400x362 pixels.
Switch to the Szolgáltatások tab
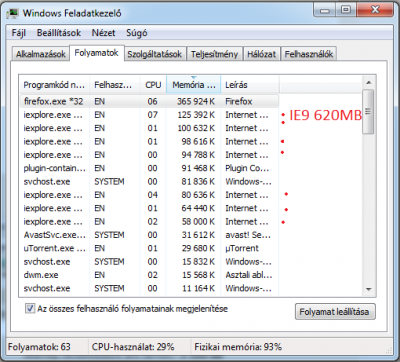[155, 54]
